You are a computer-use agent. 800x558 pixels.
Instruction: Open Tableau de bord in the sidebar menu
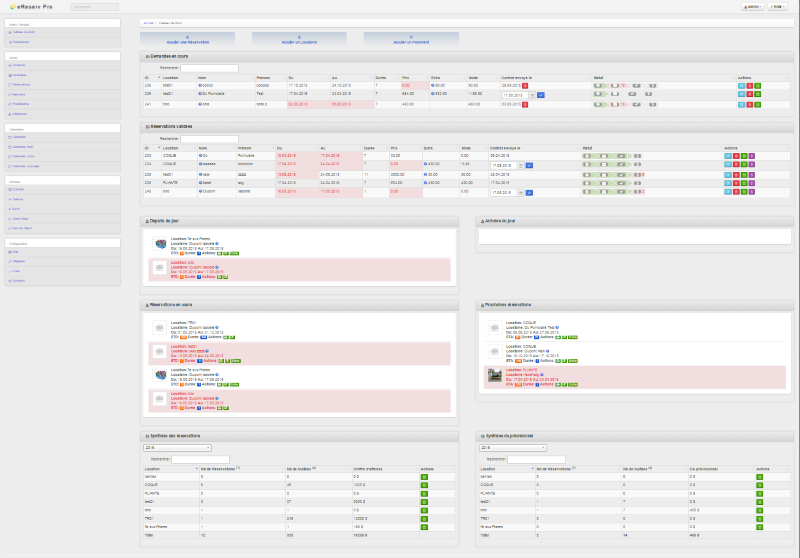(22, 32)
